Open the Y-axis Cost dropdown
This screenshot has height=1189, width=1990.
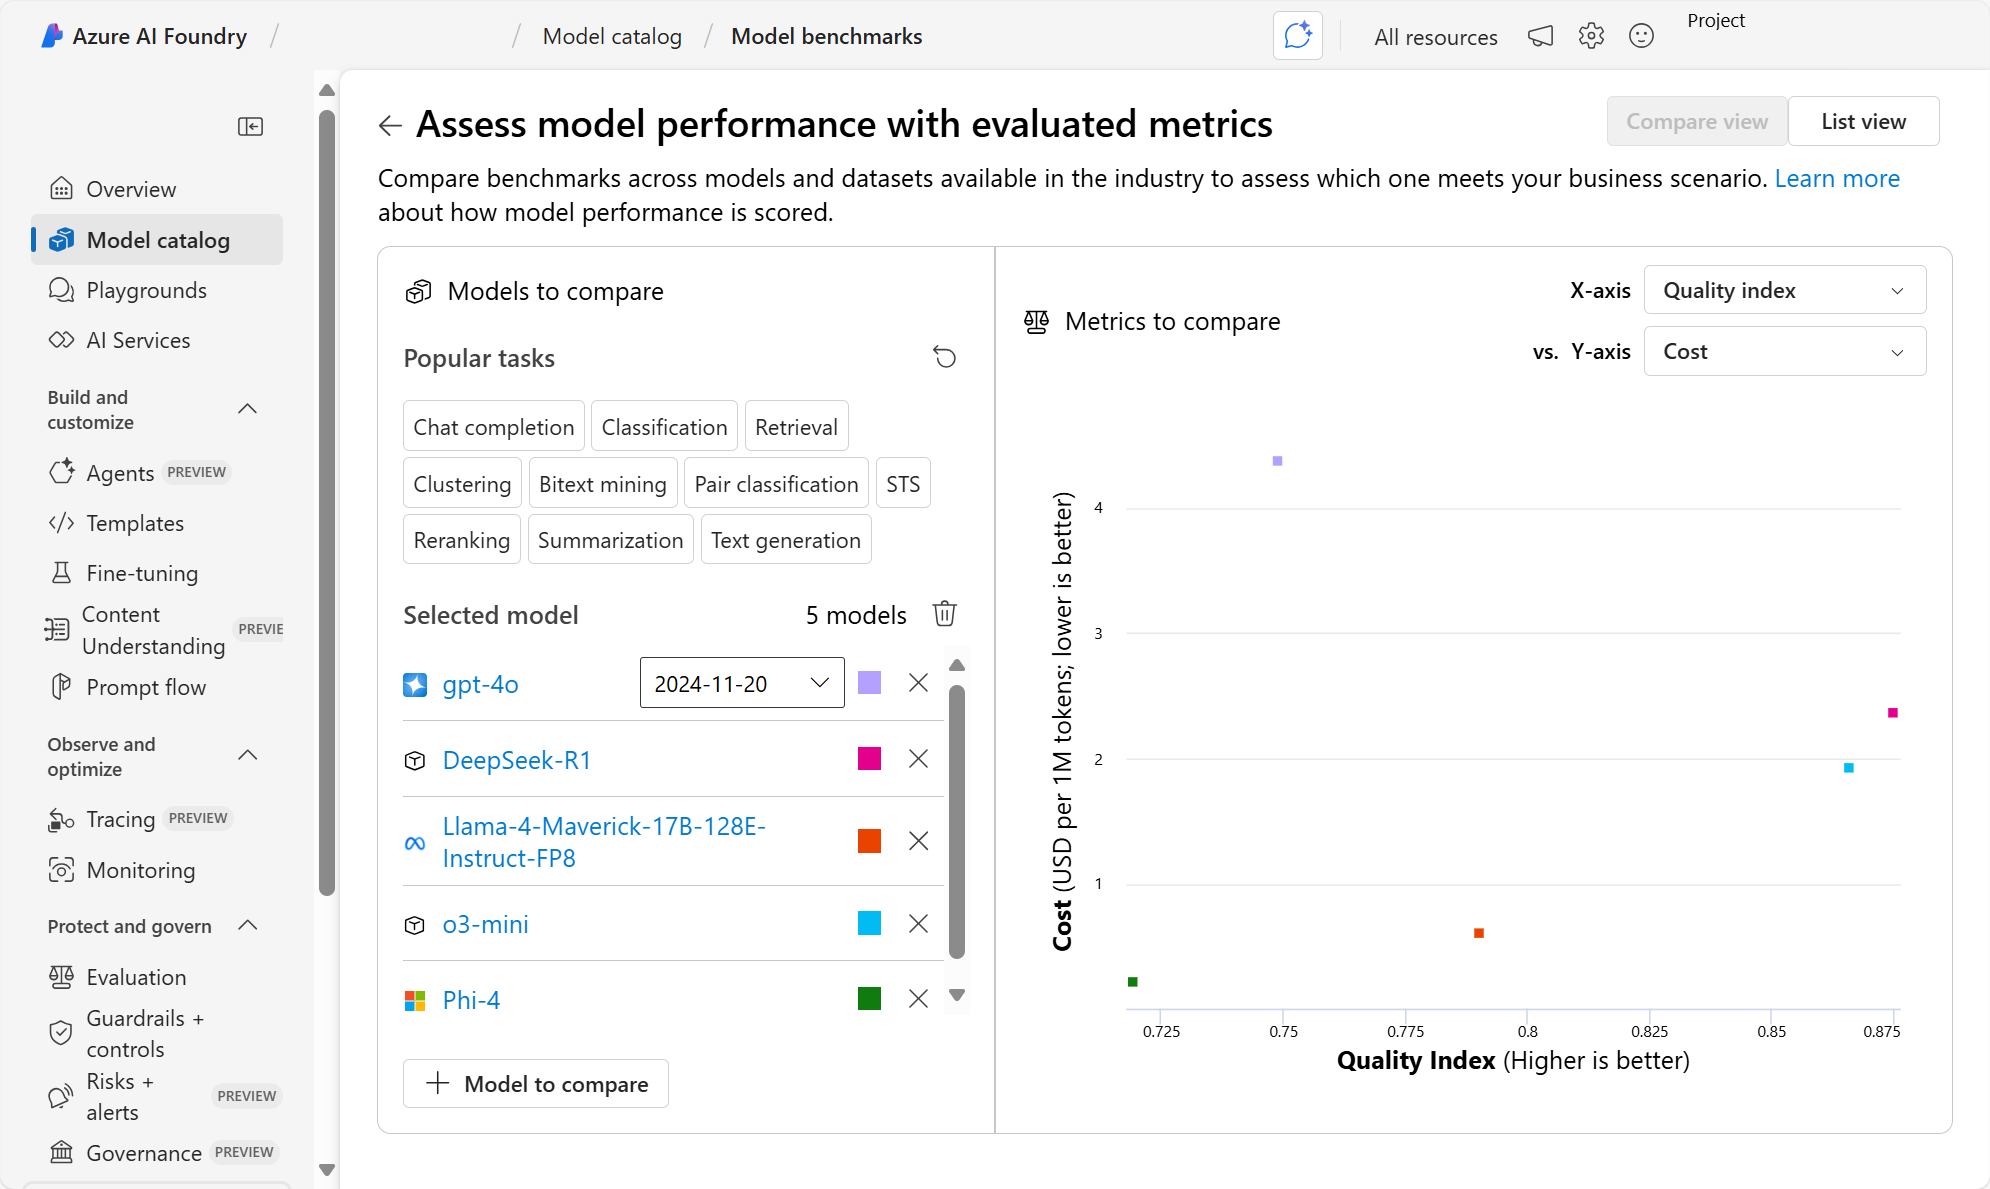(x=1785, y=351)
